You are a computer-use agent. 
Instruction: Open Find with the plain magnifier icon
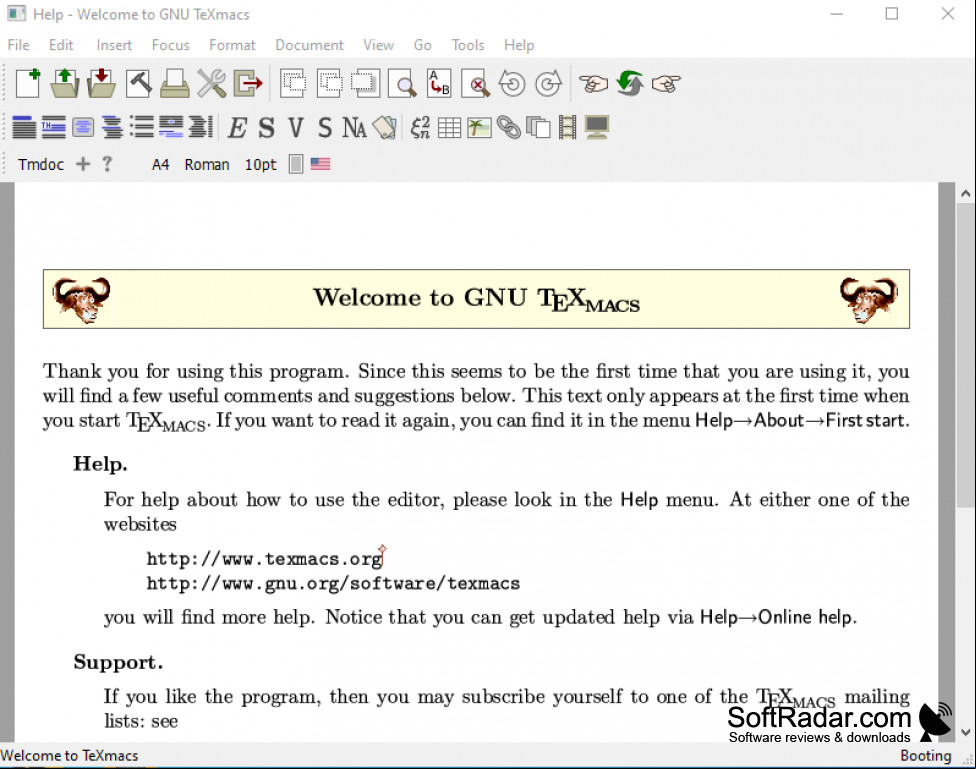point(403,83)
